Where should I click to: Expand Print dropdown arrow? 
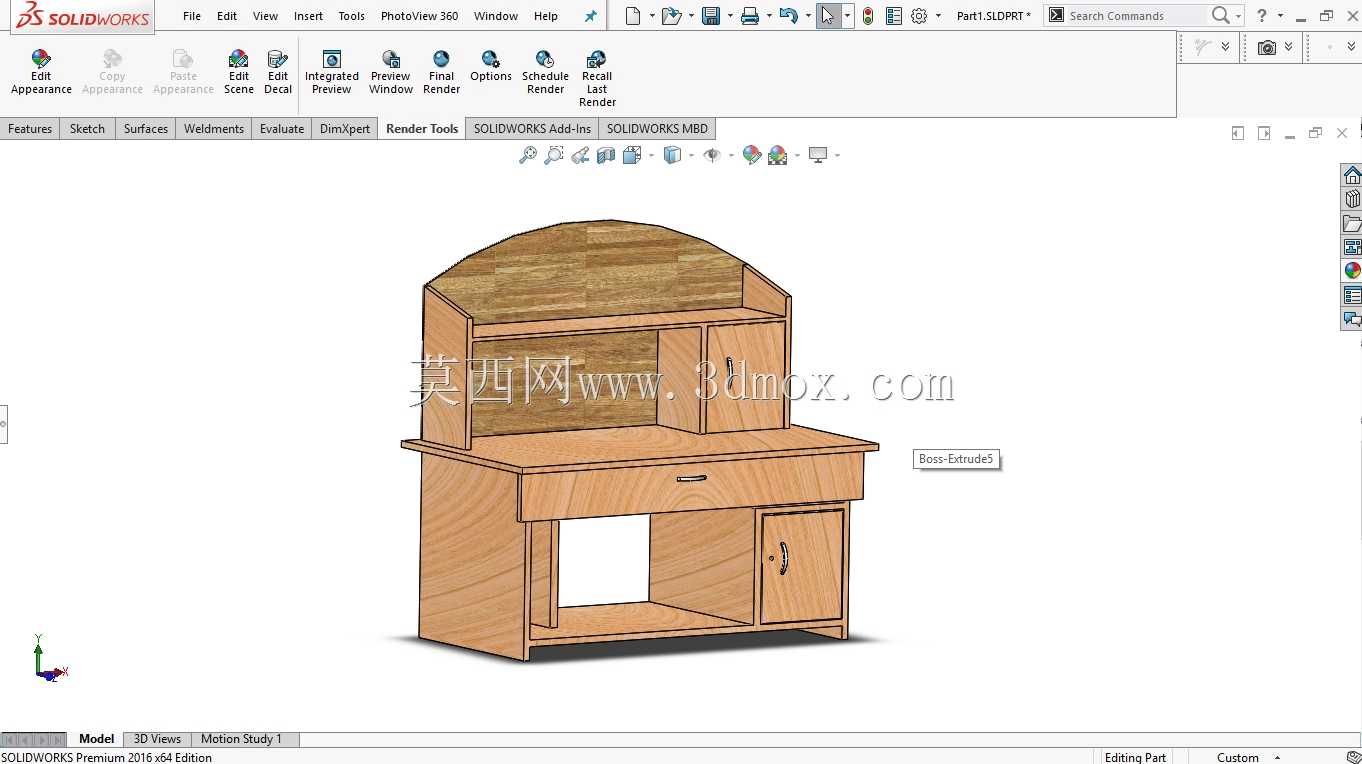[x=769, y=16]
